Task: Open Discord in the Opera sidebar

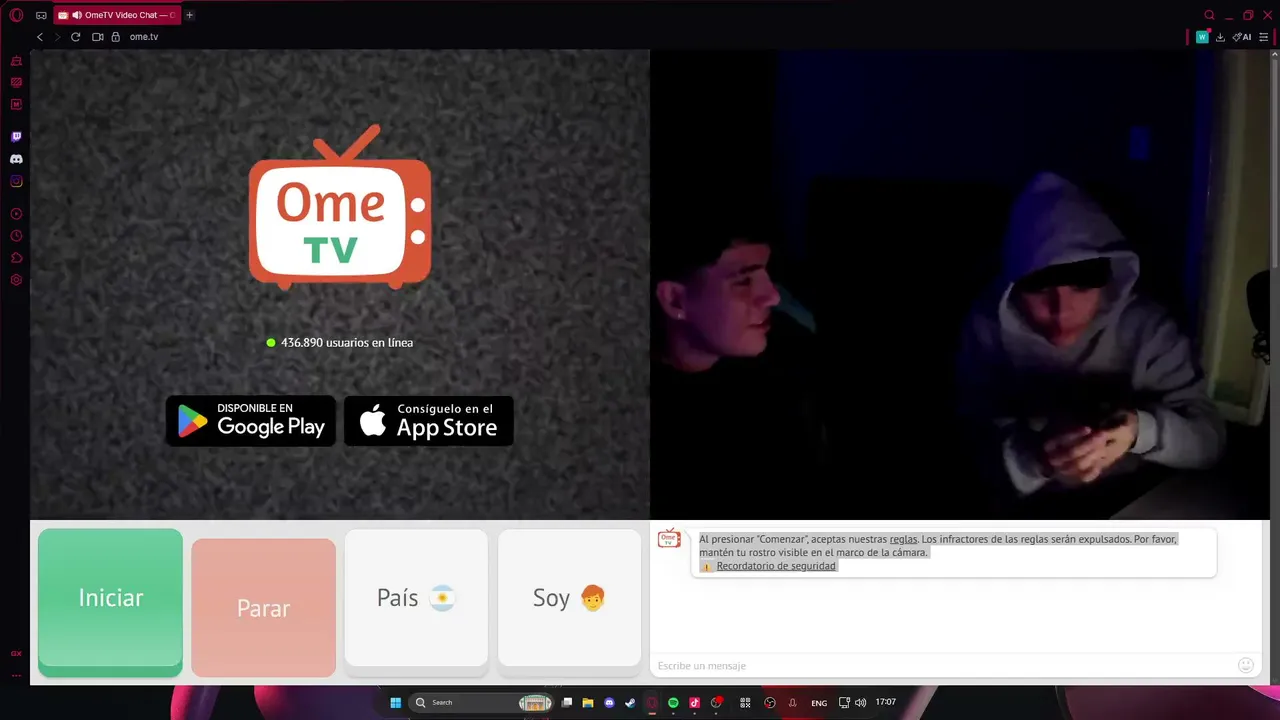Action: (16, 159)
